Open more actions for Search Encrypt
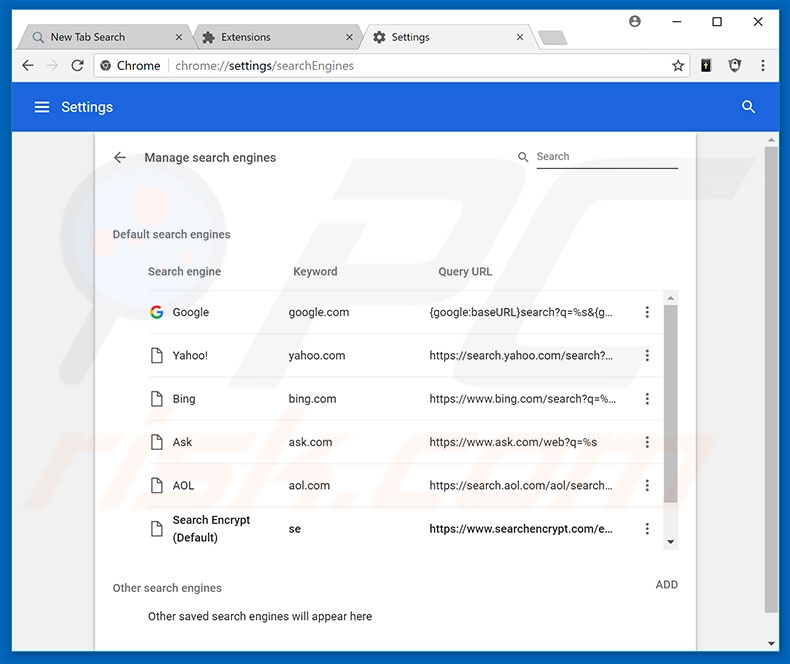This screenshot has height=664, width=790. click(x=647, y=529)
